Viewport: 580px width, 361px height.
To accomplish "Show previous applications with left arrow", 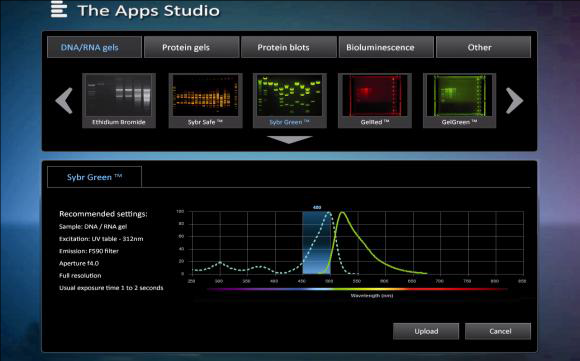I will (64, 100).
